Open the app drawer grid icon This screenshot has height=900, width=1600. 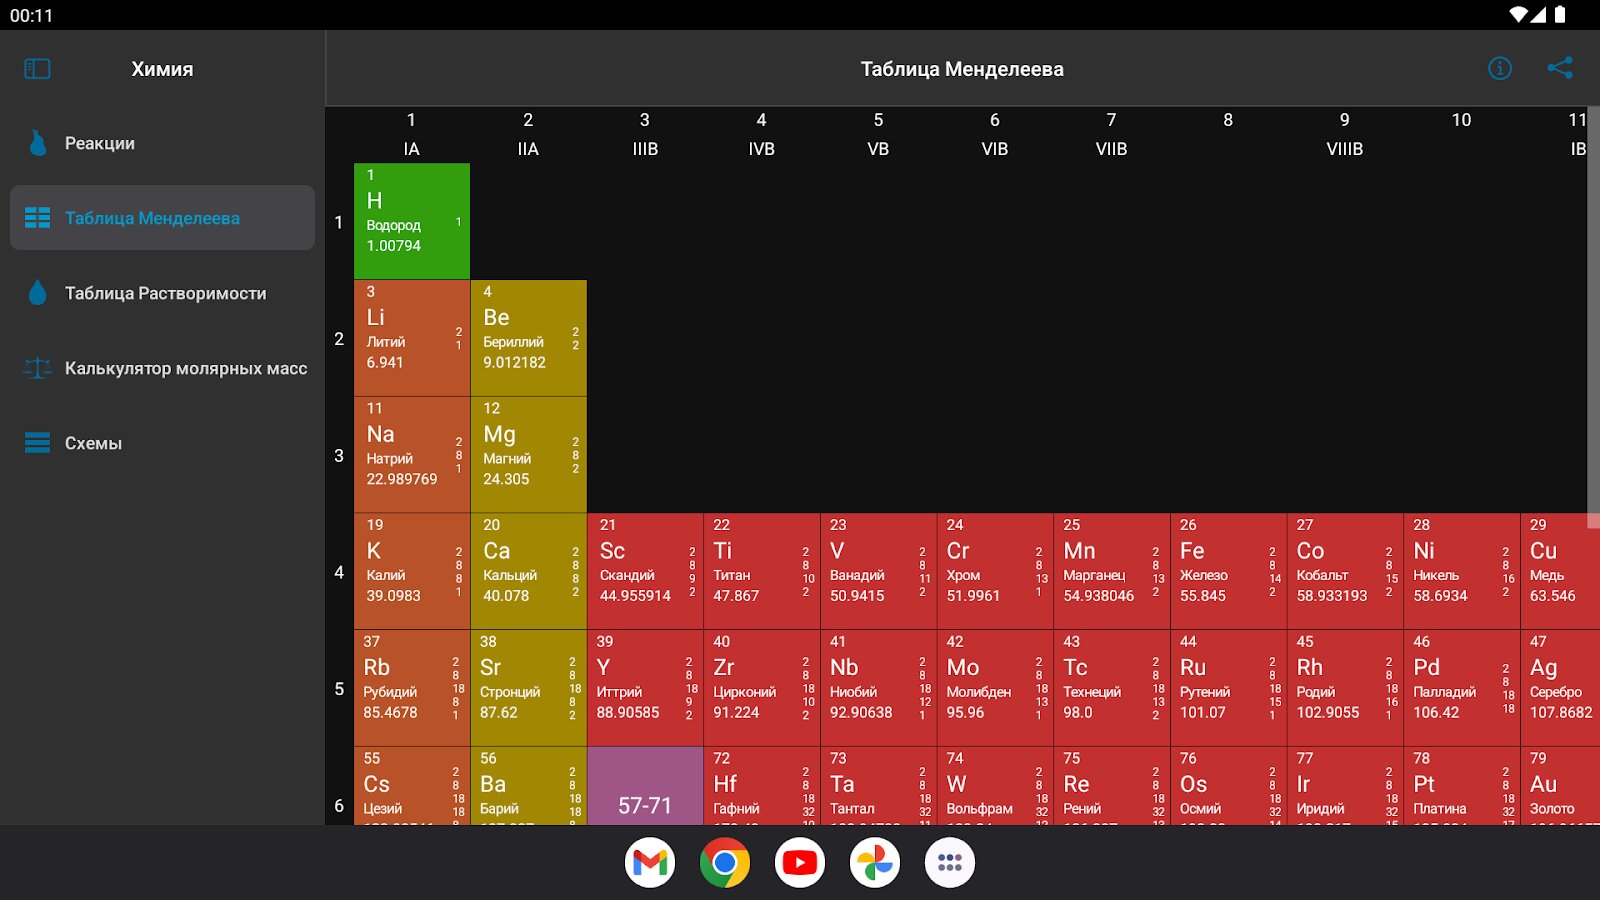(x=950, y=862)
